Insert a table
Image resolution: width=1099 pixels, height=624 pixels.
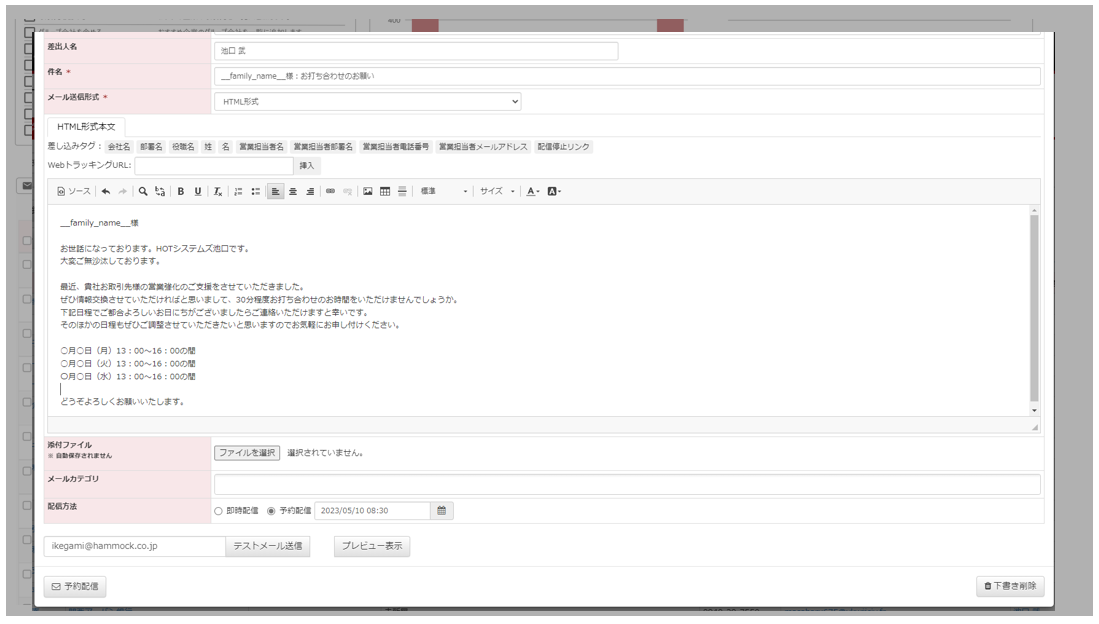point(385,191)
